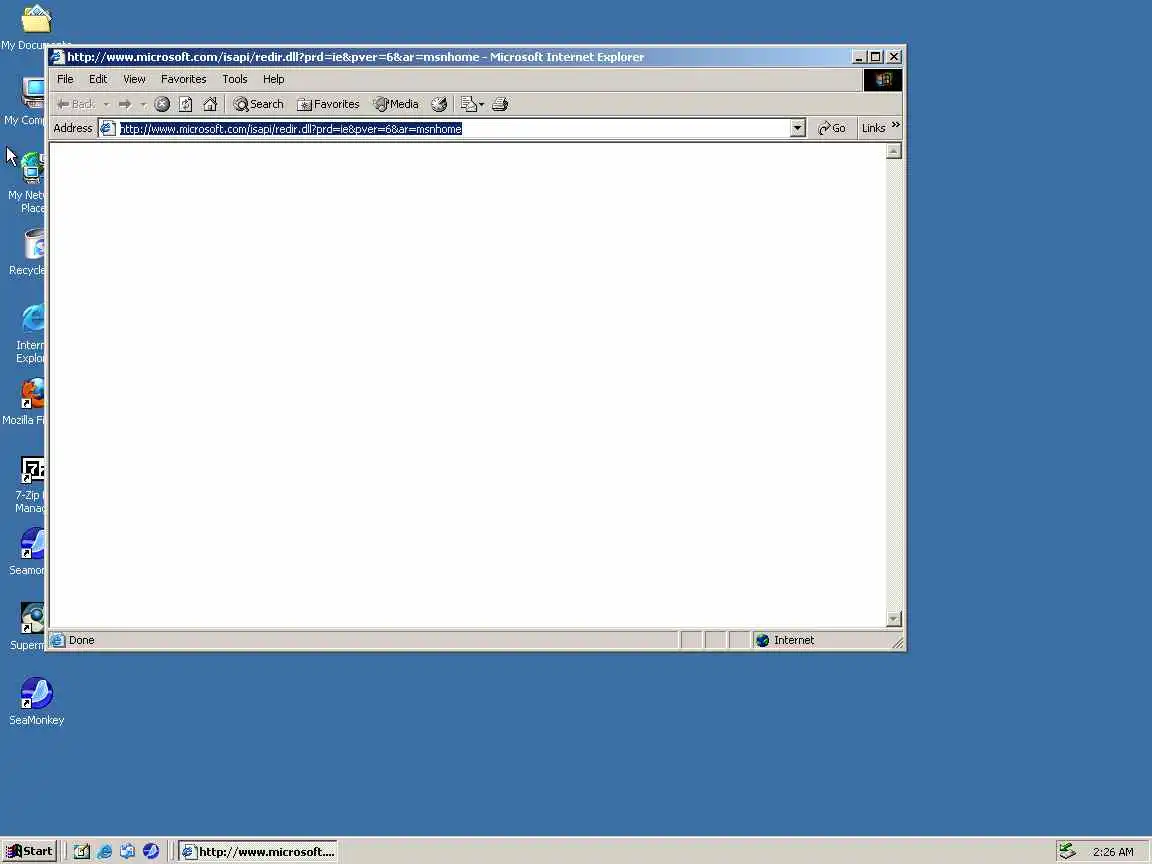The height and width of the screenshot is (864, 1152).
Task: Click the Windows logo throbber
Action: pyautogui.click(x=882, y=79)
